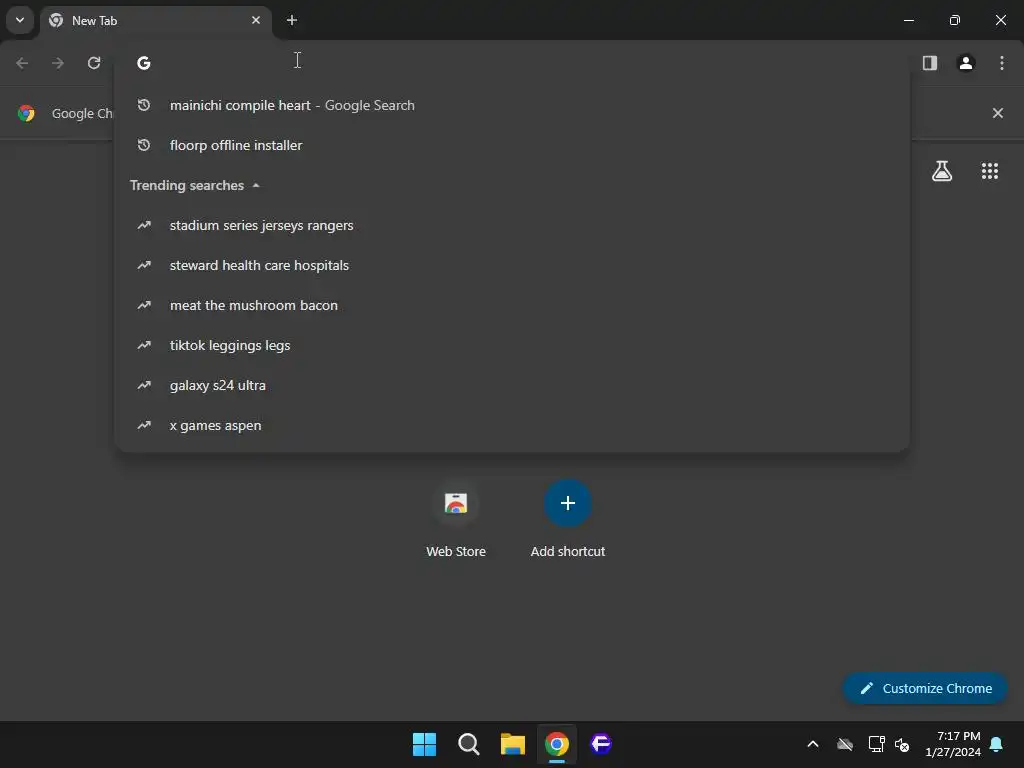Click the Customize Chrome button
Screen dimensions: 1024x768
(925, 688)
